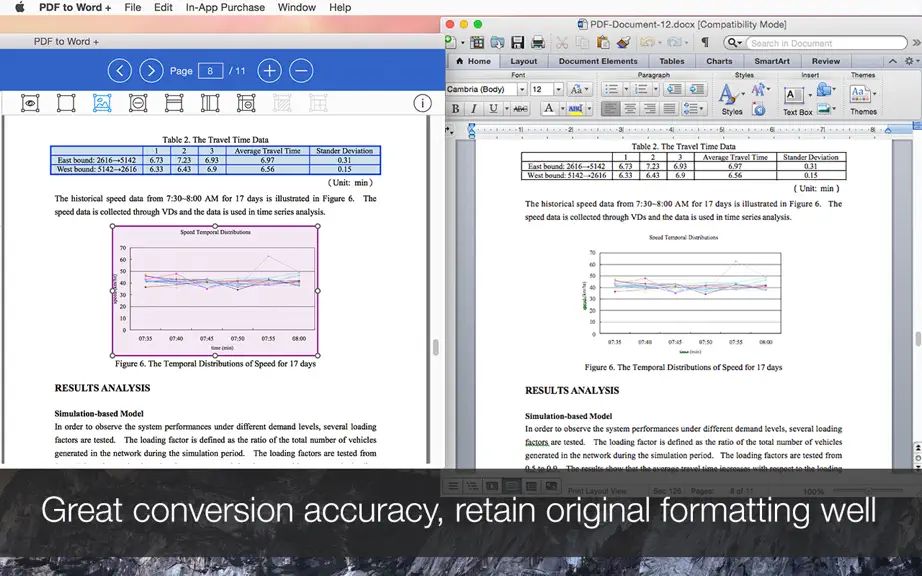This screenshot has width=922, height=576.
Task: Go to the previous PDF page
Action: (x=119, y=71)
